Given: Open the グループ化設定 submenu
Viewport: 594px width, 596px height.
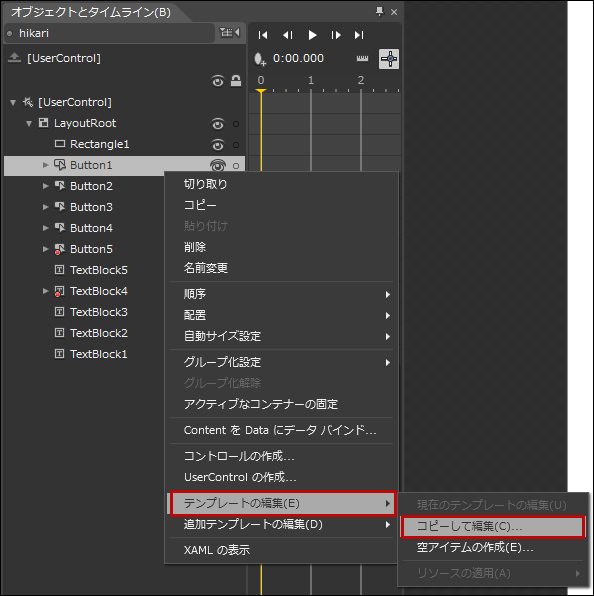Looking at the screenshot, I should (x=282, y=362).
